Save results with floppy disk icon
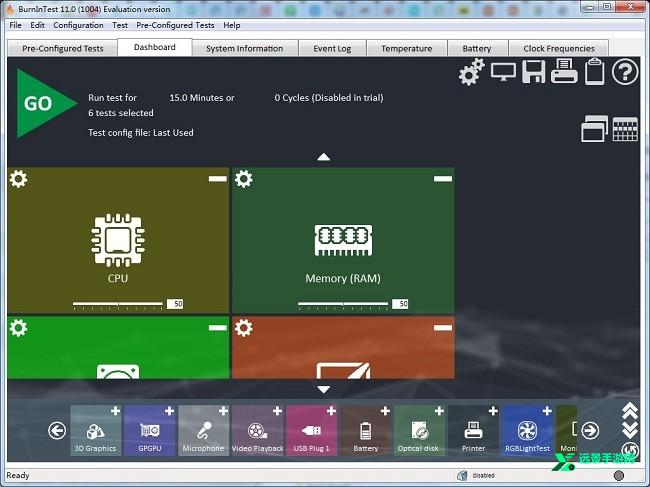 (534, 72)
